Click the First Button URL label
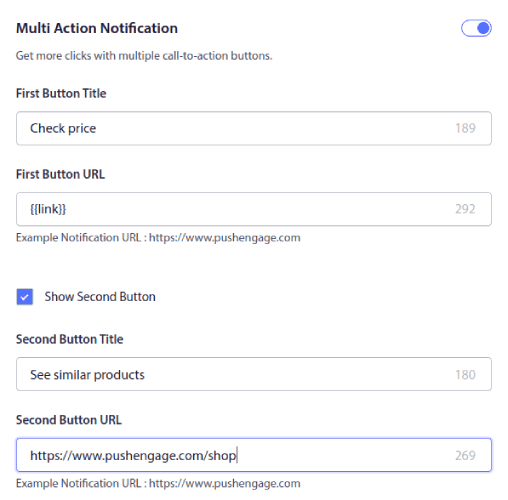The image size is (508, 500). tap(61, 174)
